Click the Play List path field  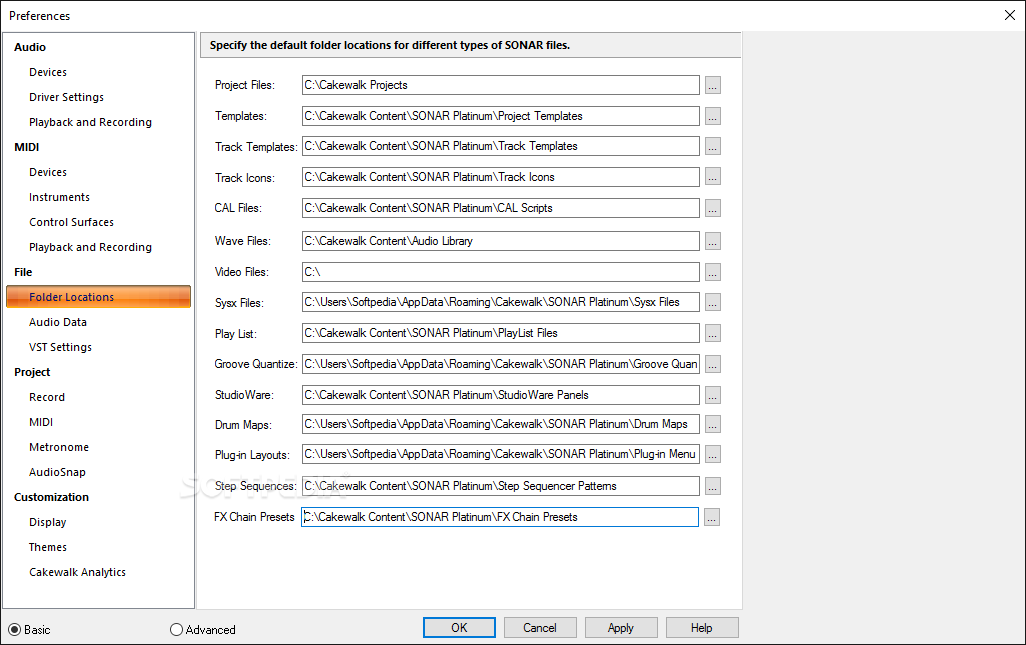(501, 333)
